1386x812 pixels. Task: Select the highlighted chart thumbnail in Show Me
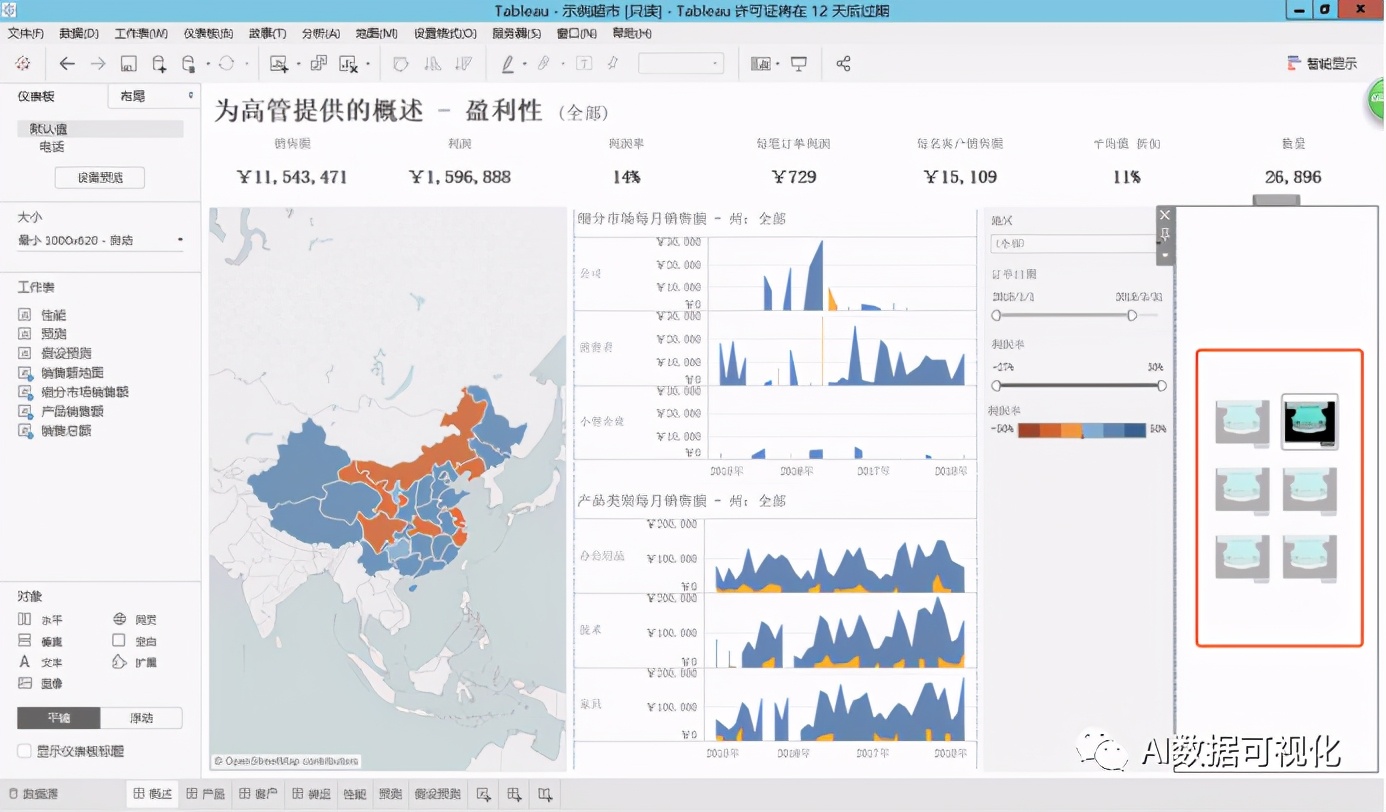pos(1309,422)
